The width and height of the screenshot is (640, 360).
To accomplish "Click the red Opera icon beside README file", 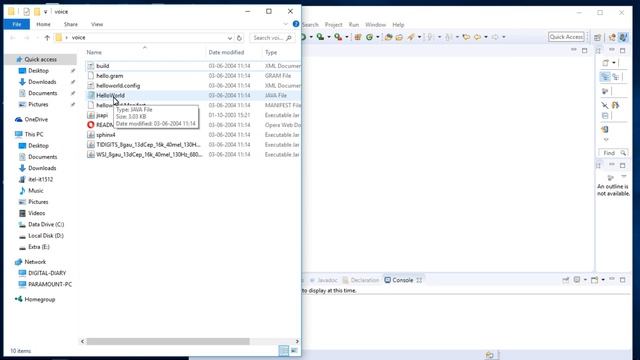I will tap(91, 125).
